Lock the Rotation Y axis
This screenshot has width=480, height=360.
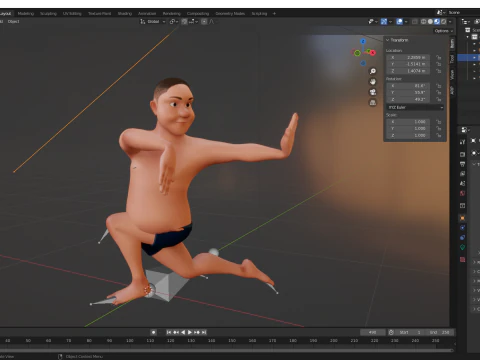438,92
